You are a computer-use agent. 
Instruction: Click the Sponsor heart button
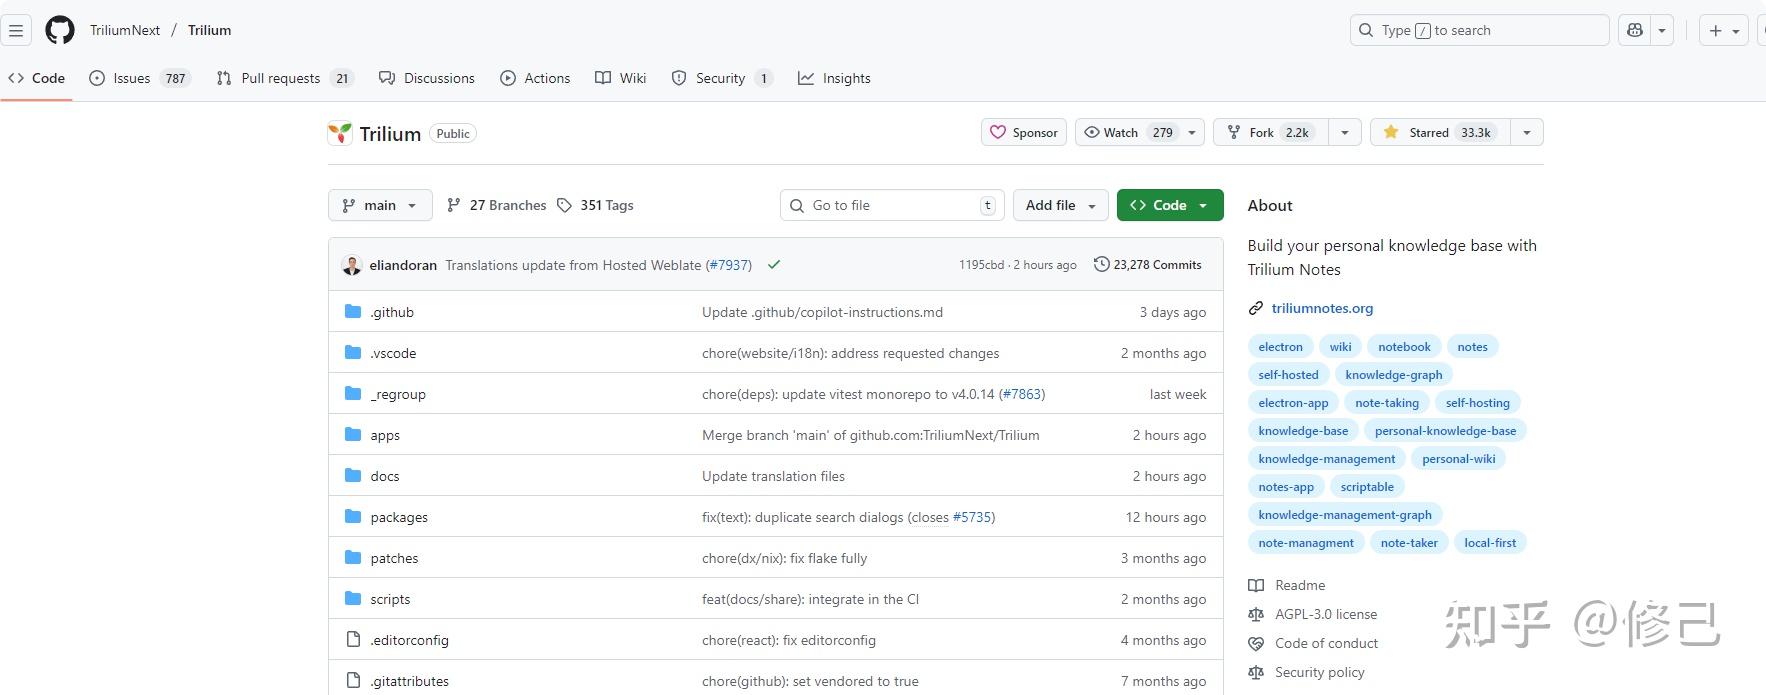tap(1024, 132)
